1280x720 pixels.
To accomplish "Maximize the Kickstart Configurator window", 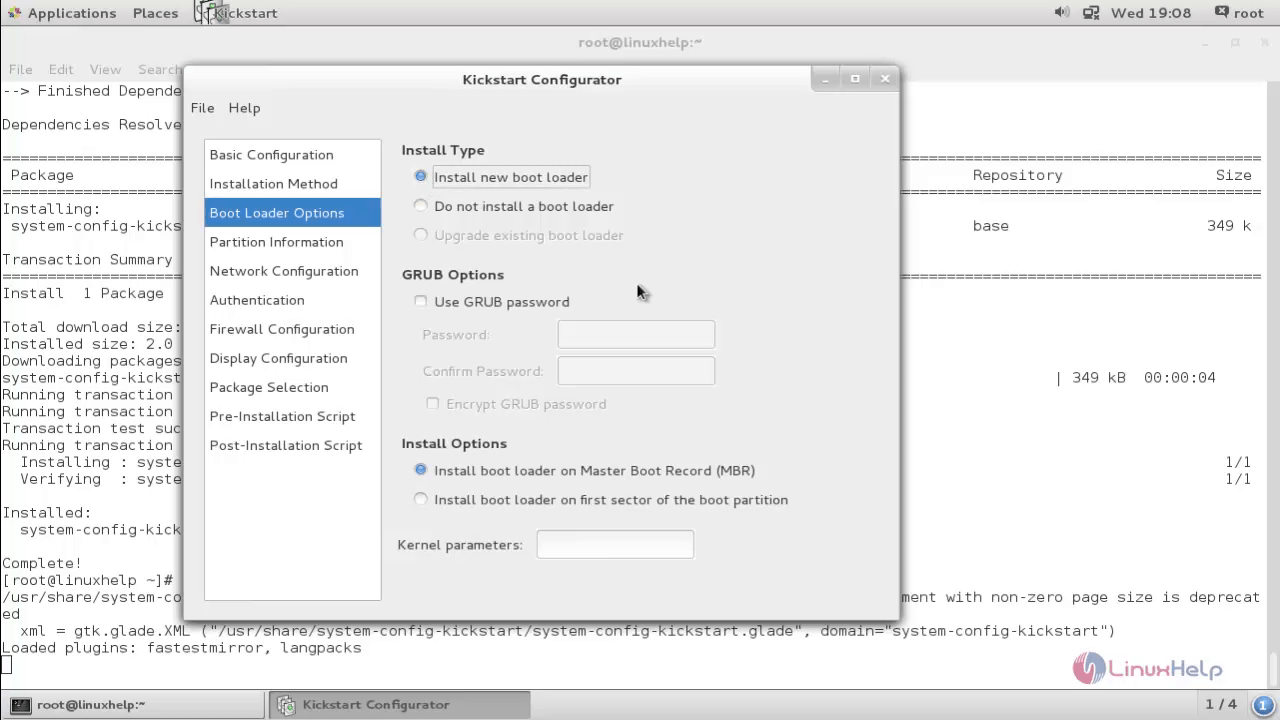I will pos(855,79).
